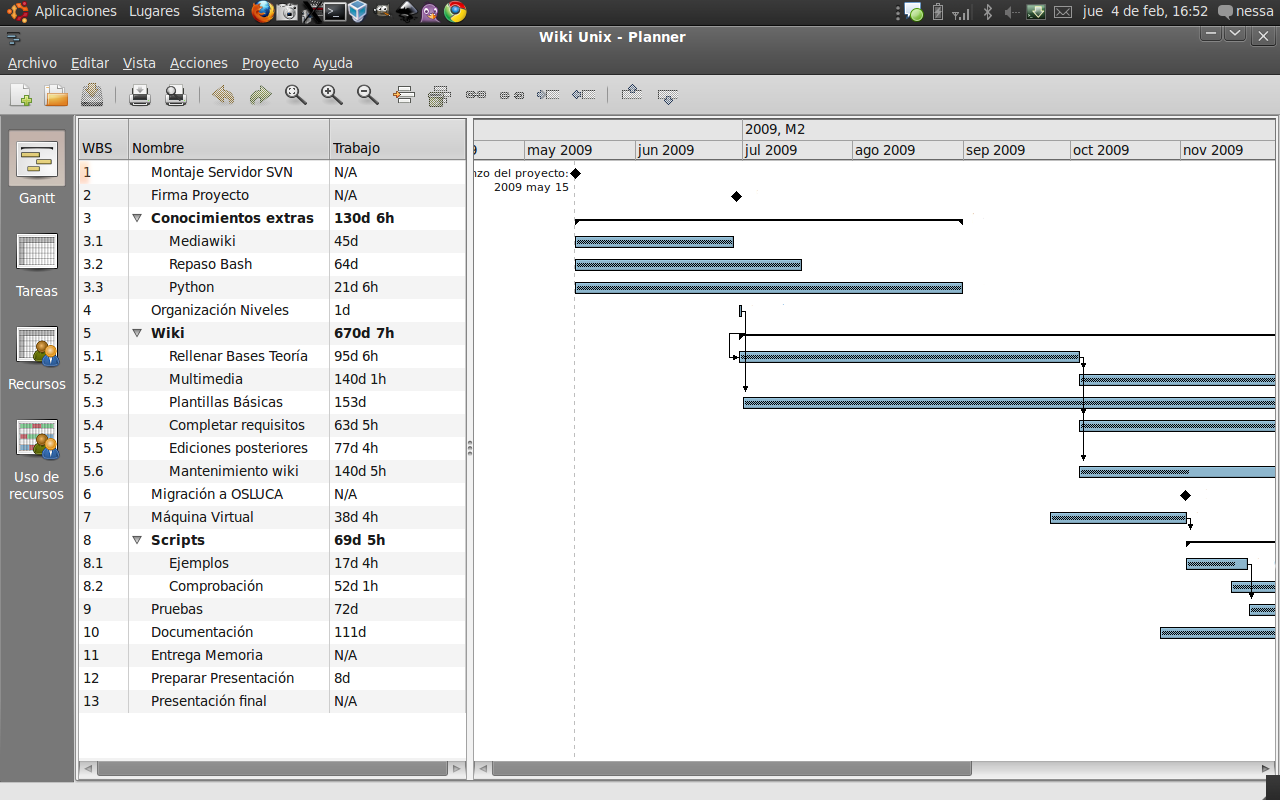Collapse the Conocimientos extras task group

click(x=137, y=217)
